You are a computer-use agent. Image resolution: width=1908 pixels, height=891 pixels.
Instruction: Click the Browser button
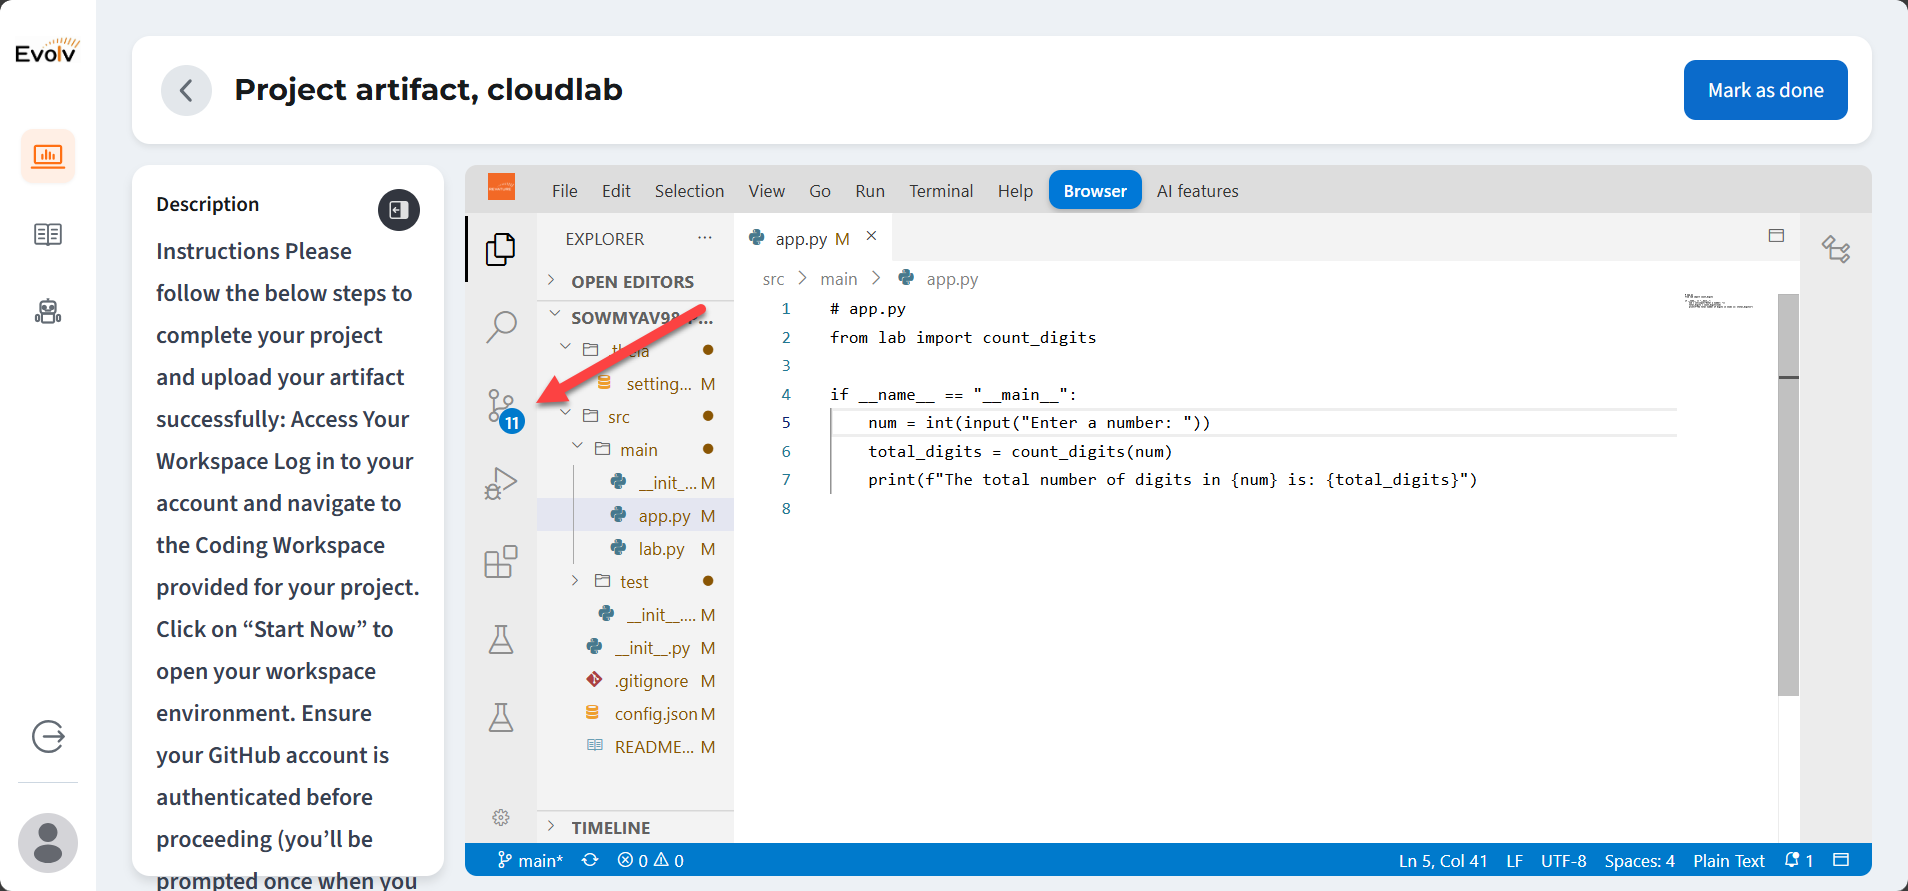(1095, 191)
